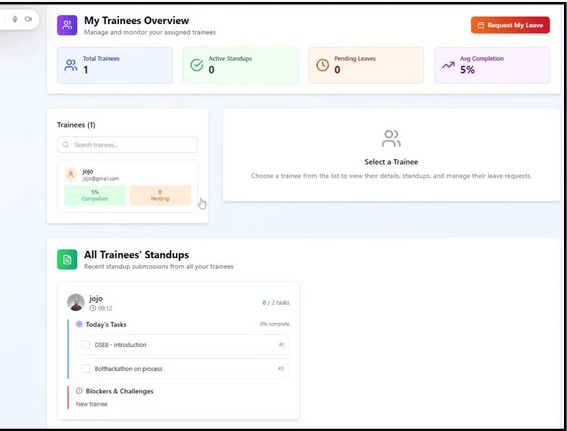Select trainee jojo in the Trainees list
The image size is (567, 431).
[x=127, y=187]
